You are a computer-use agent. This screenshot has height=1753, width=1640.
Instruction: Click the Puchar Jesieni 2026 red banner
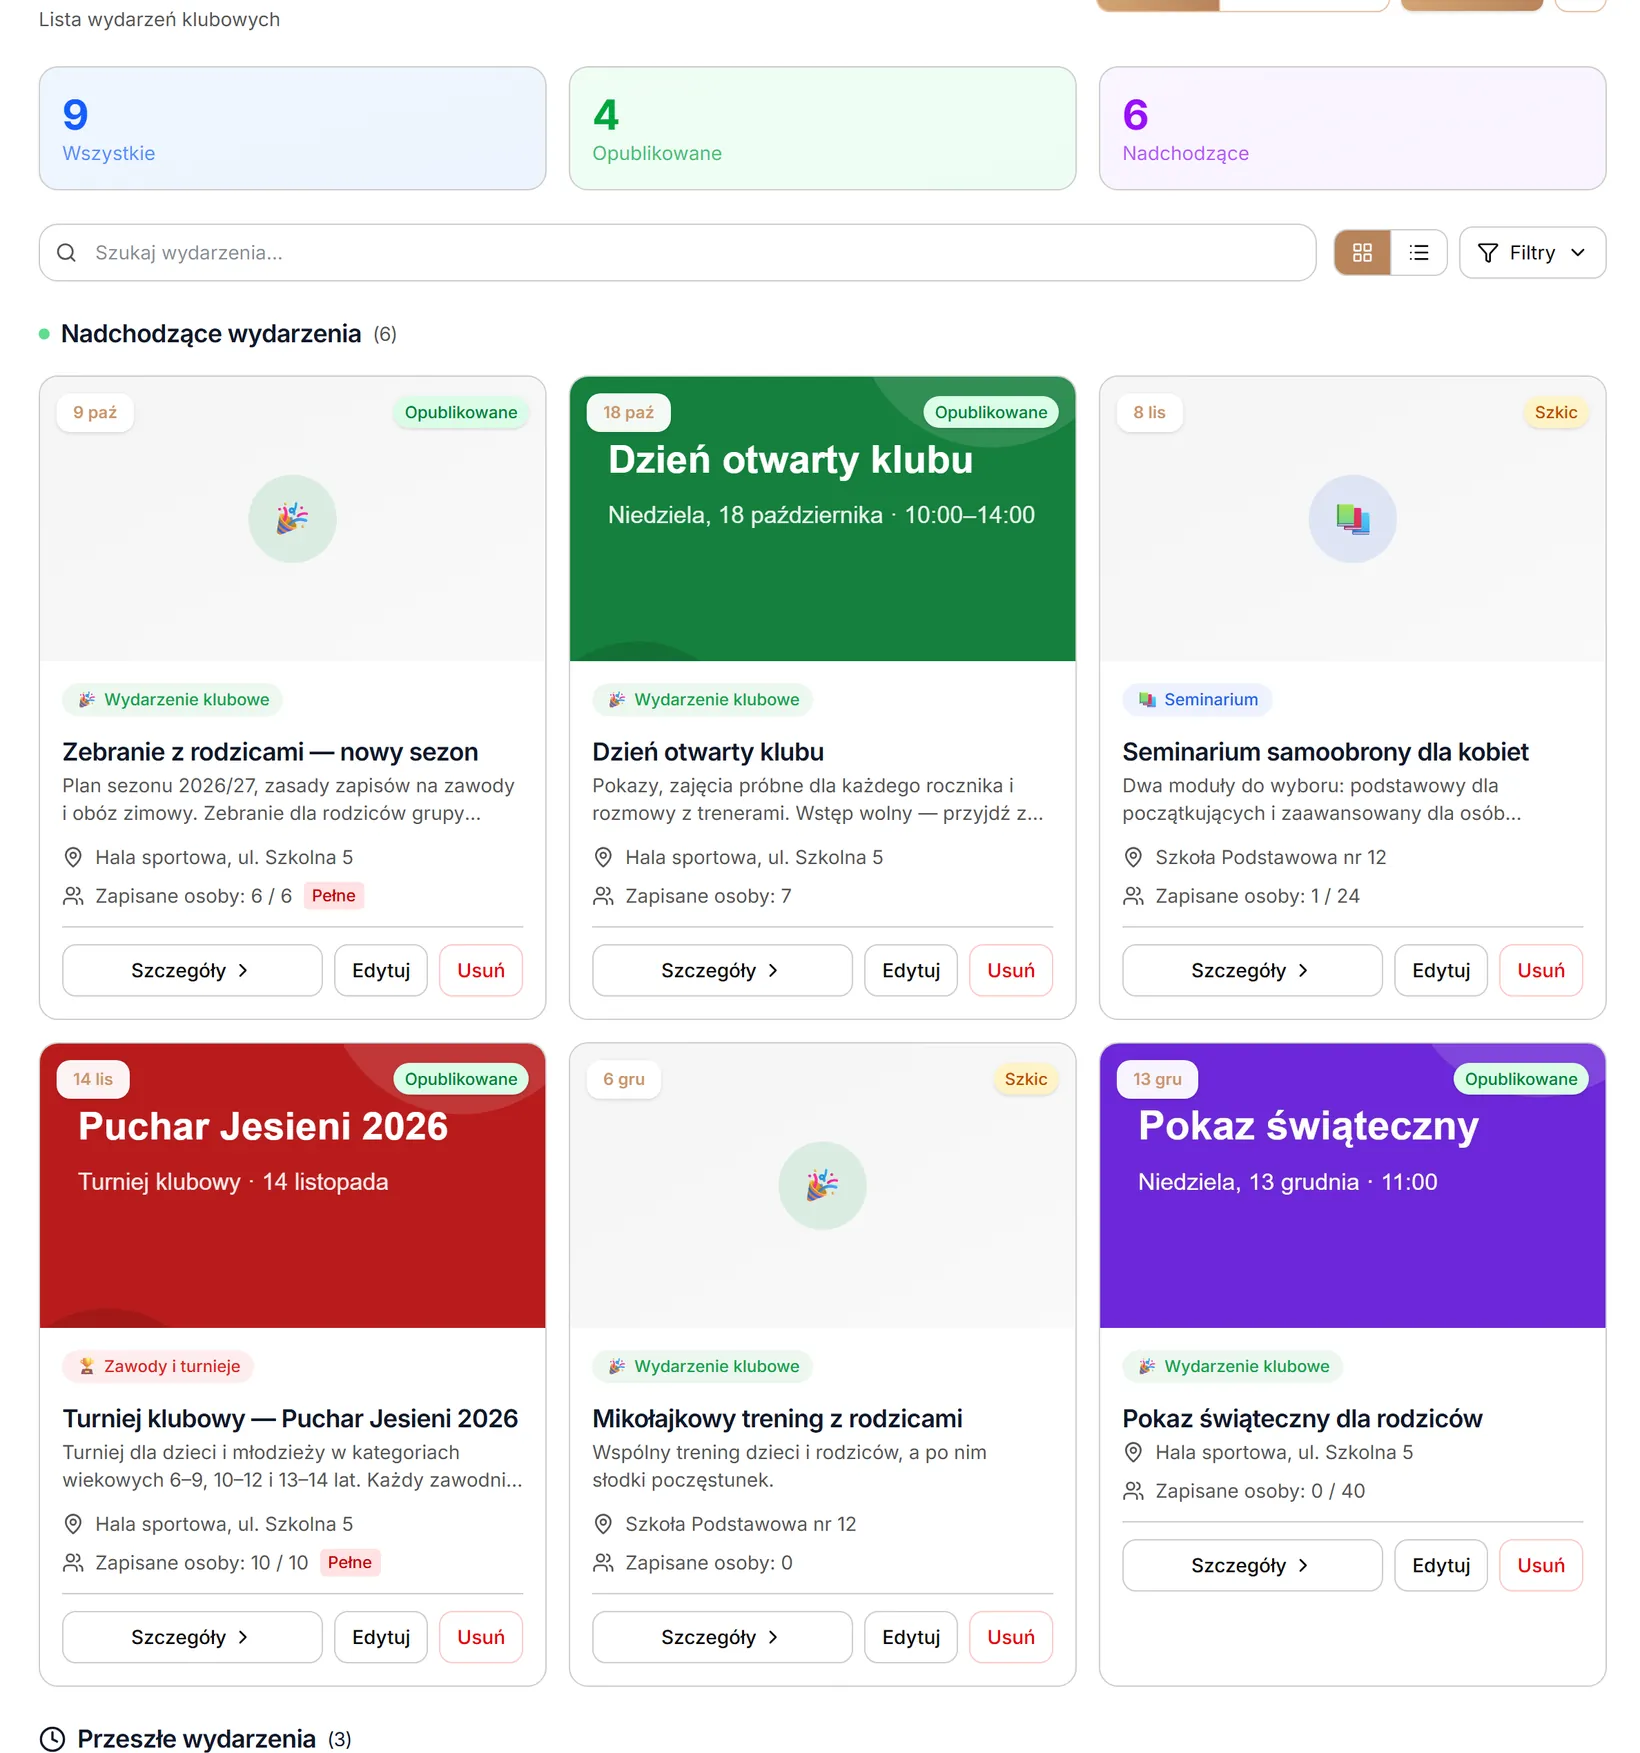click(292, 1186)
